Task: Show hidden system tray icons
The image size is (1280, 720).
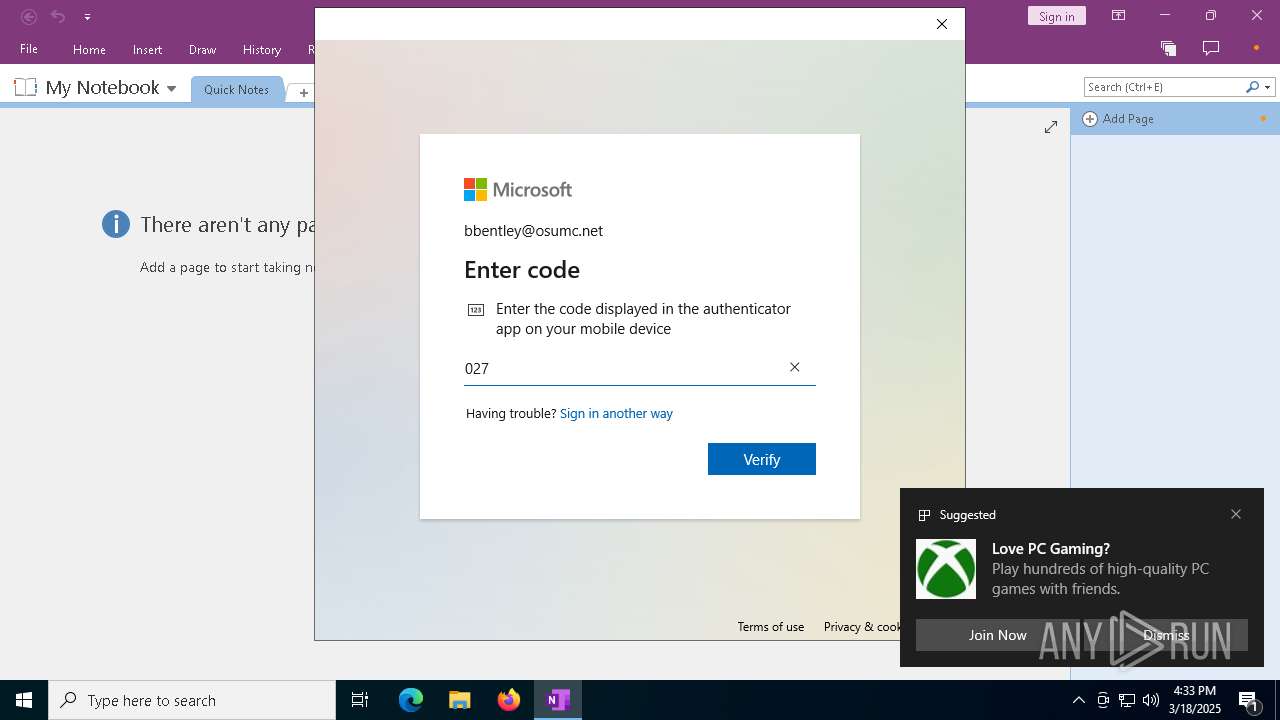Action: 1079,700
